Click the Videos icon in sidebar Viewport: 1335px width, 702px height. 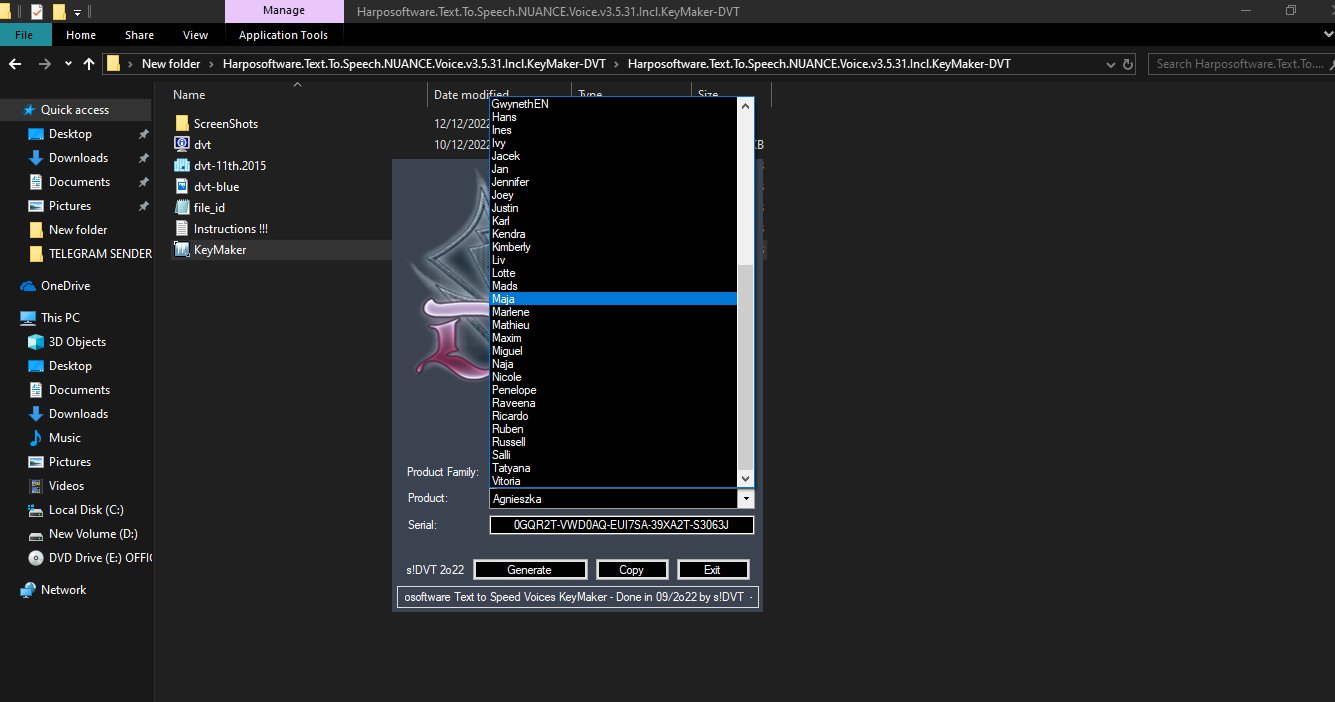(x=36, y=486)
